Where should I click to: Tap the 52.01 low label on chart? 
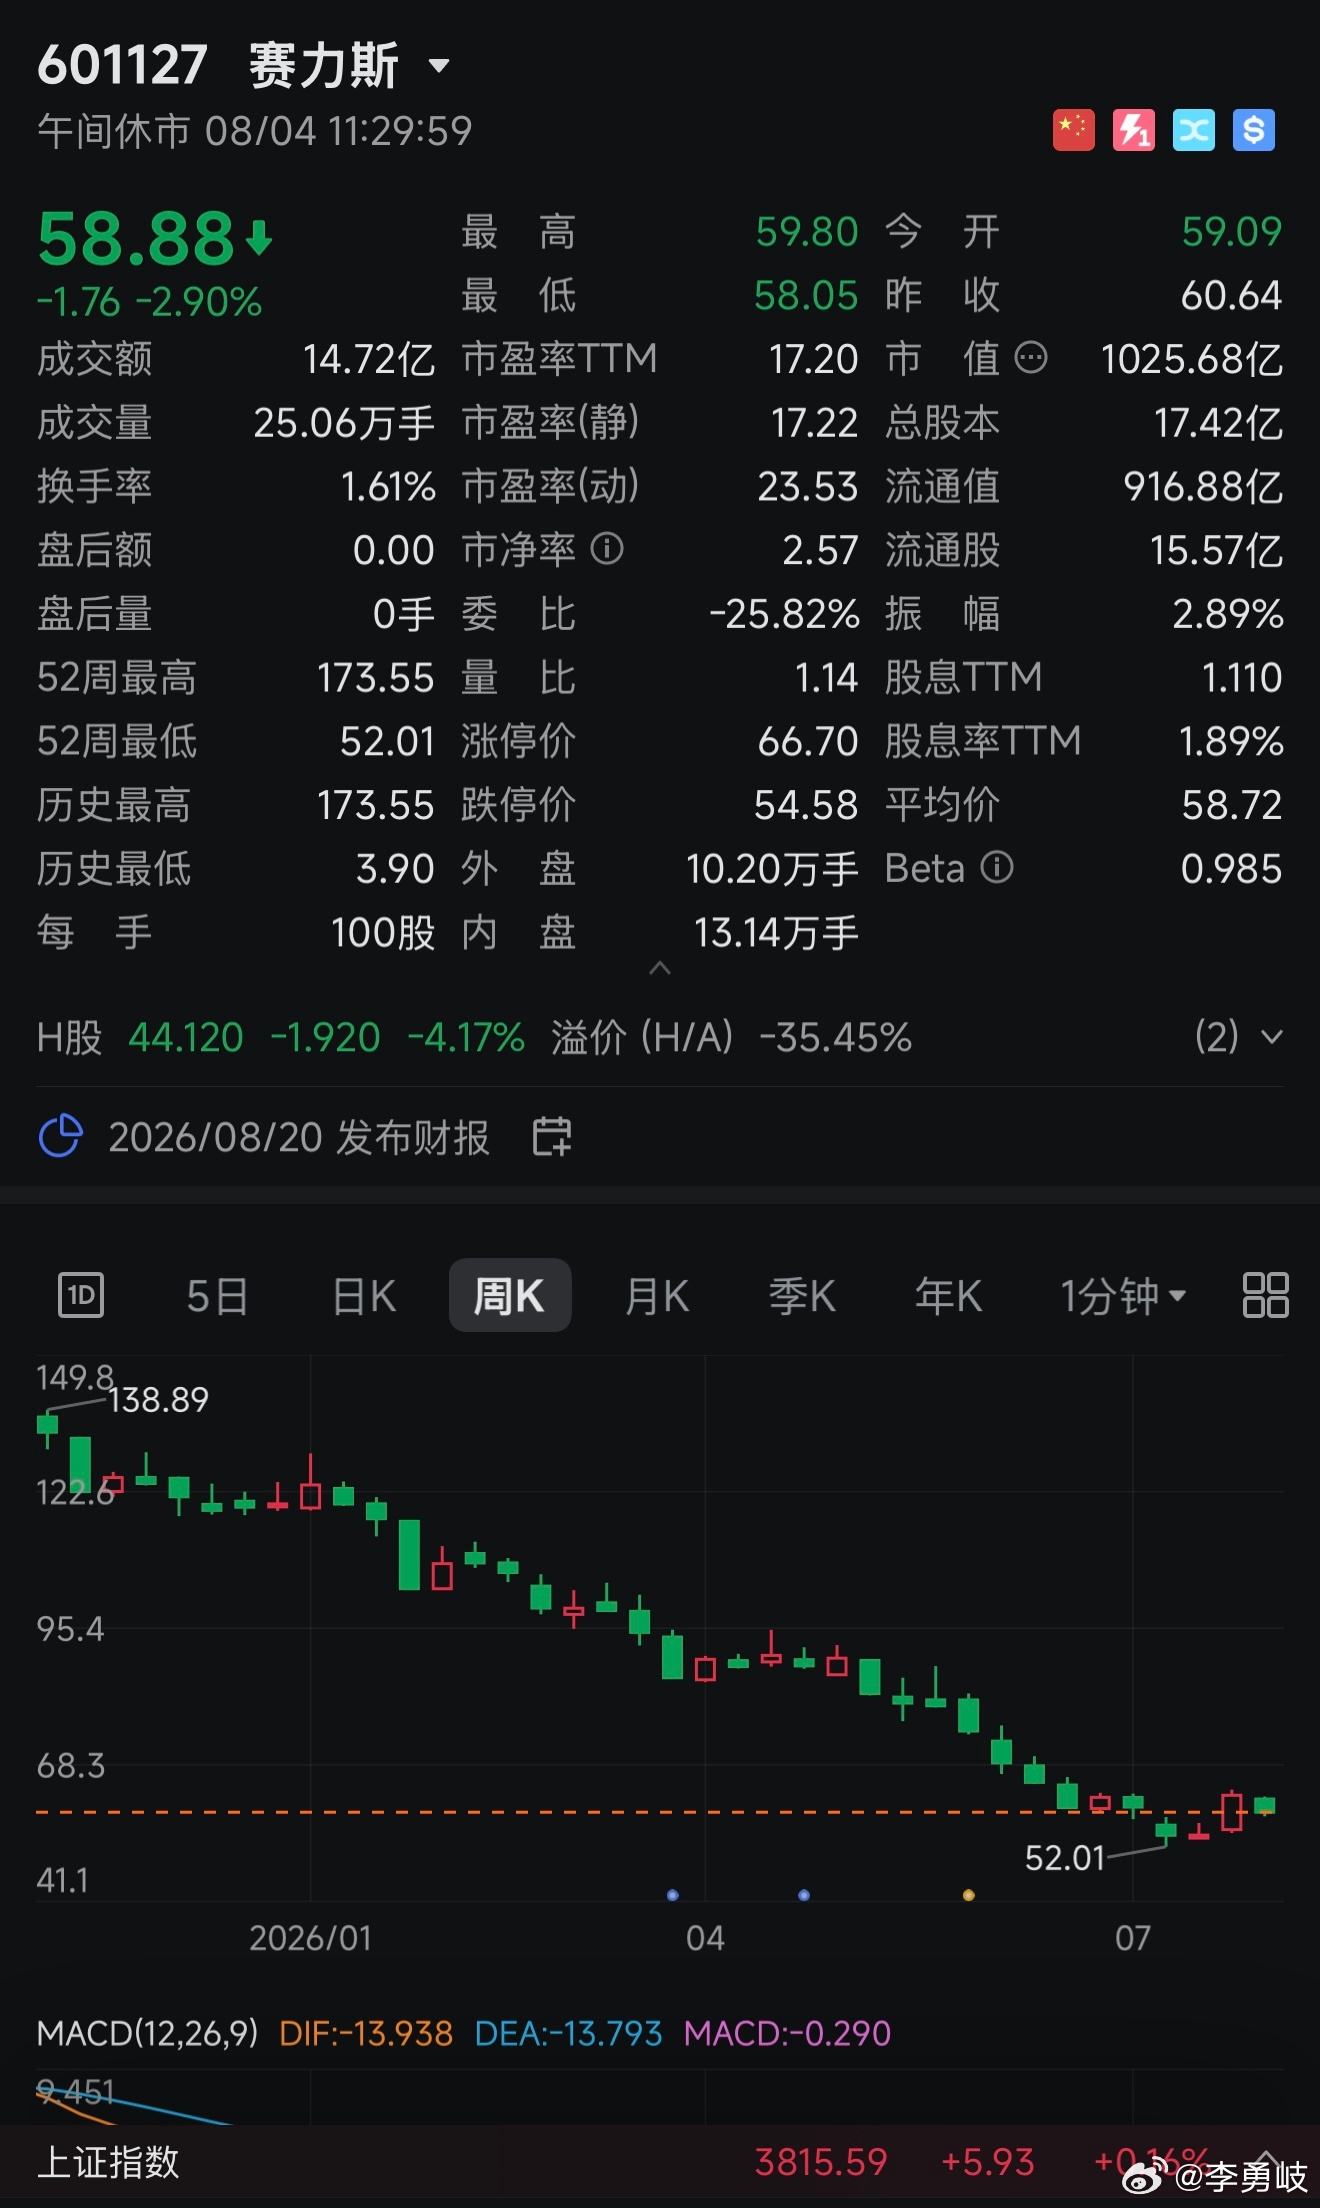point(1065,1858)
